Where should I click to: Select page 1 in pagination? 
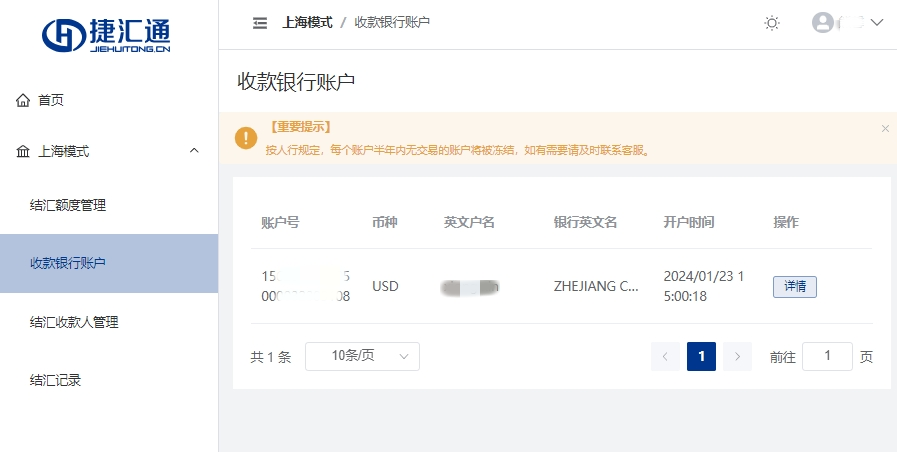[701, 356]
